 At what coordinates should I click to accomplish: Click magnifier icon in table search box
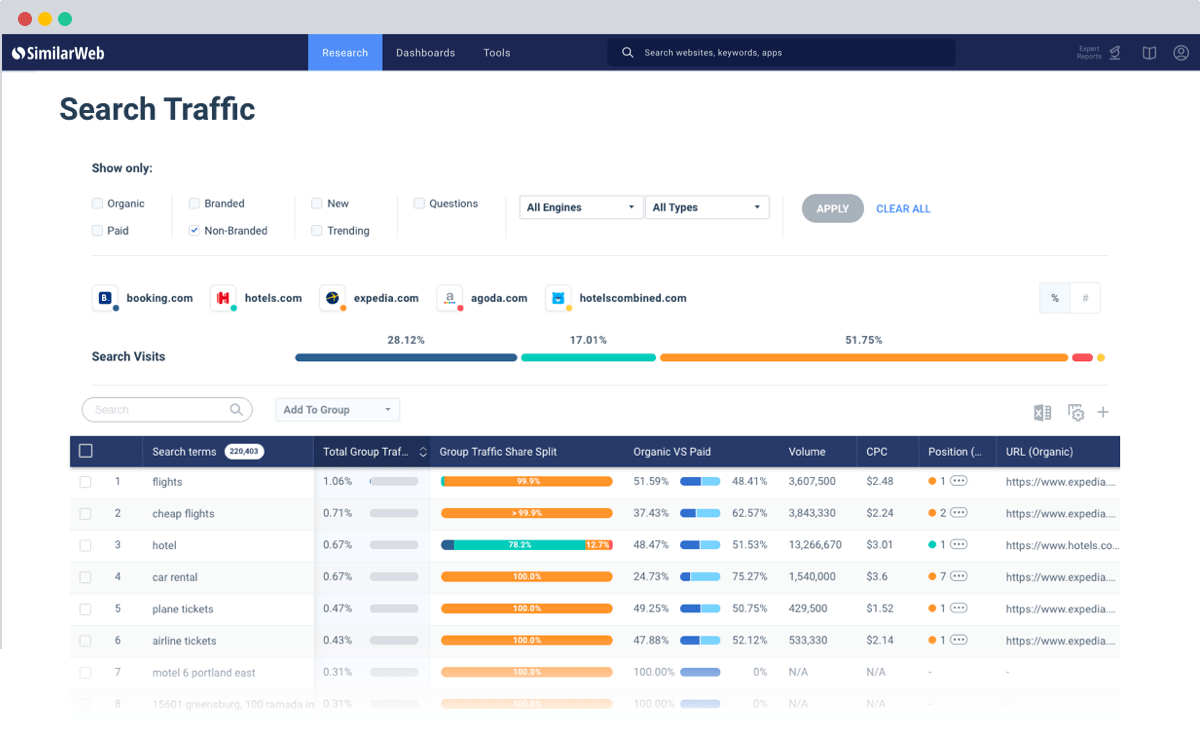[x=237, y=409]
